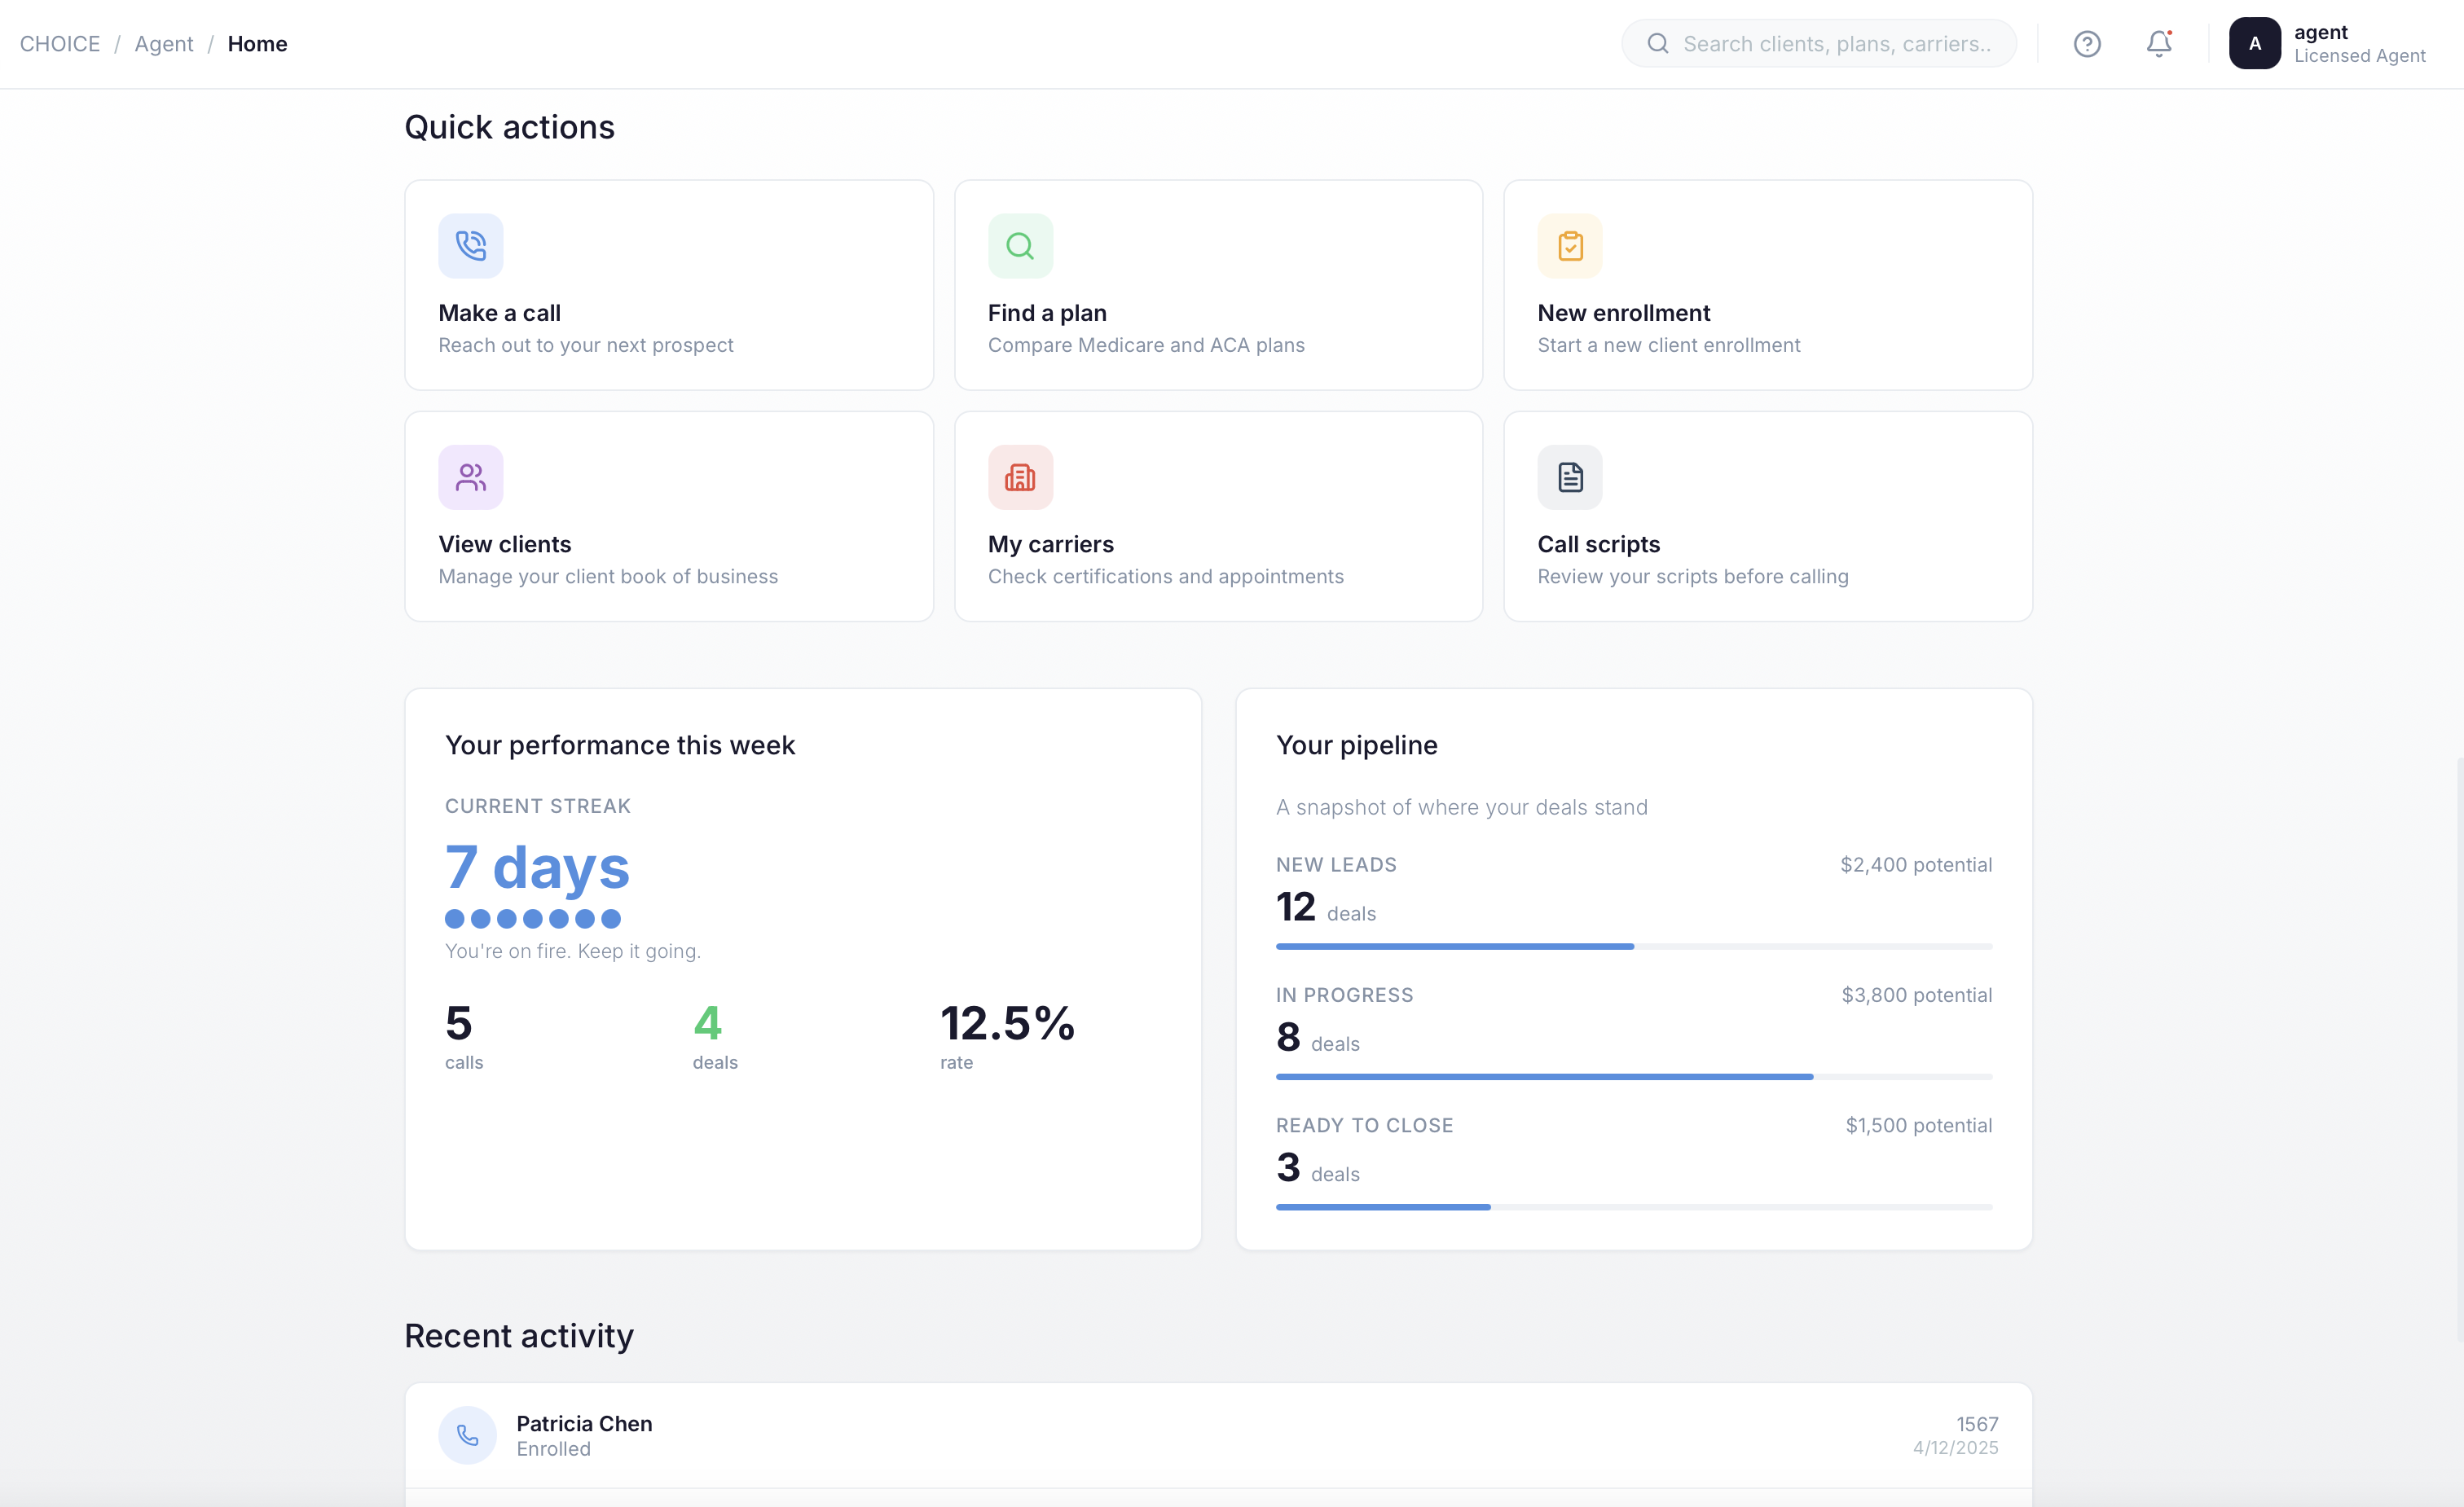Go to CHOICE in the breadcrumb
Screen dimensions: 2464x1507
coord(60,44)
